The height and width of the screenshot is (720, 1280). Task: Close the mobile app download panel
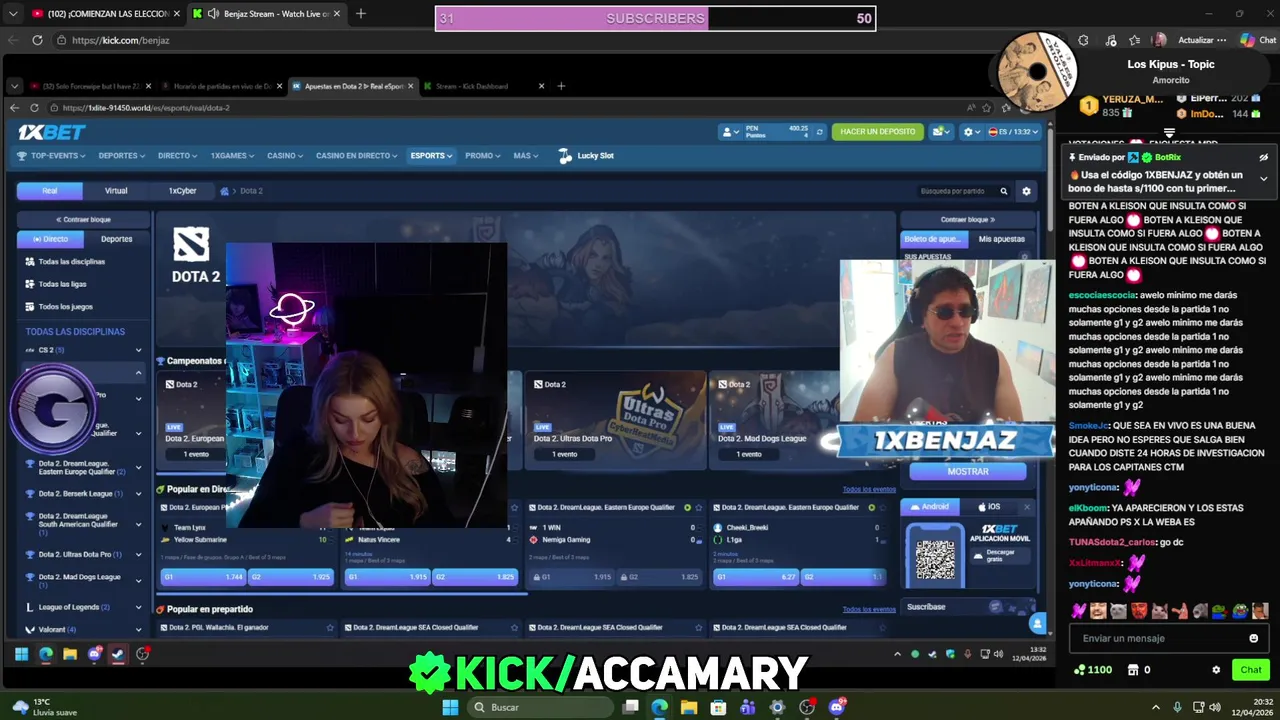[1026, 507]
